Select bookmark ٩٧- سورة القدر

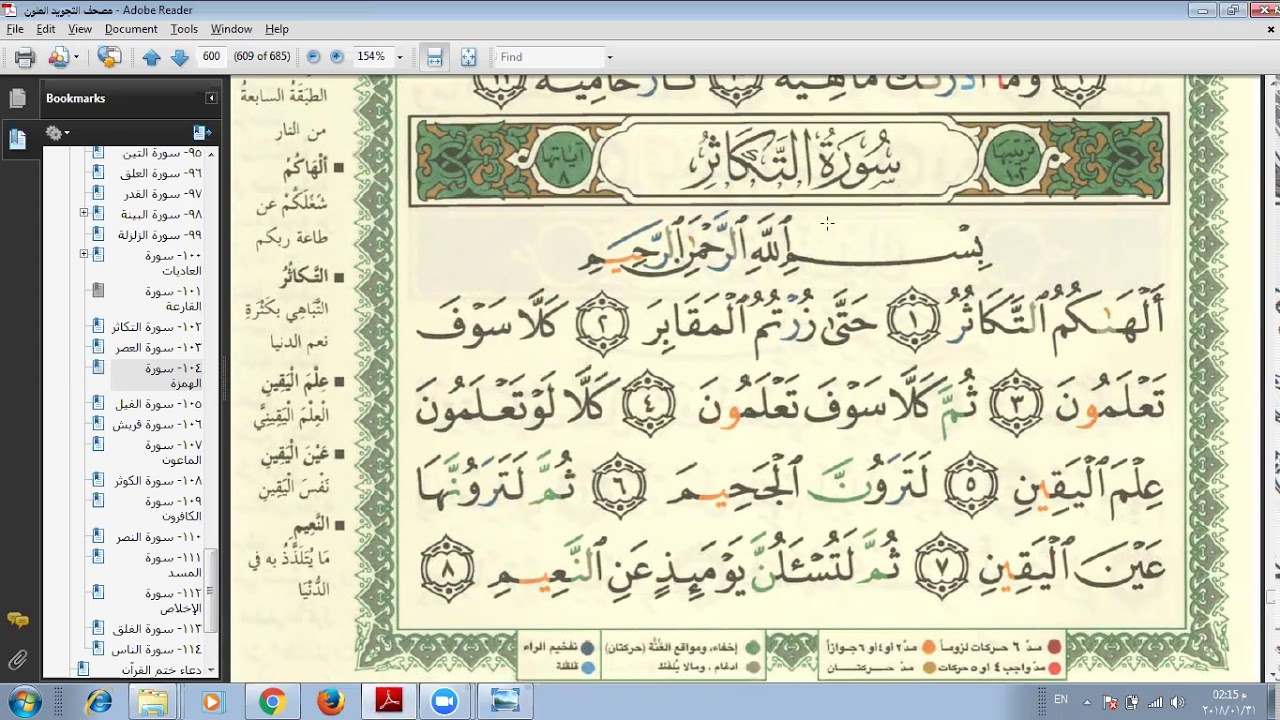point(163,194)
